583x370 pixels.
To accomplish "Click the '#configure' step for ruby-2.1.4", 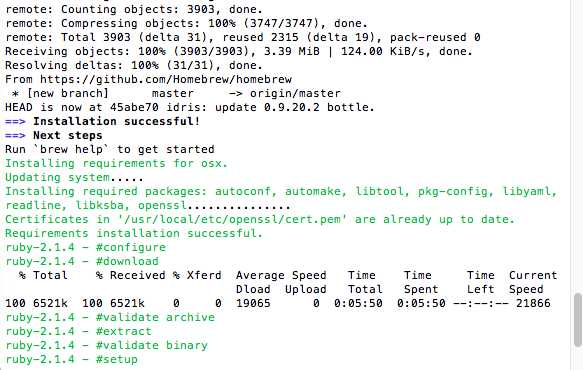I will pyautogui.click(x=131, y=248).
